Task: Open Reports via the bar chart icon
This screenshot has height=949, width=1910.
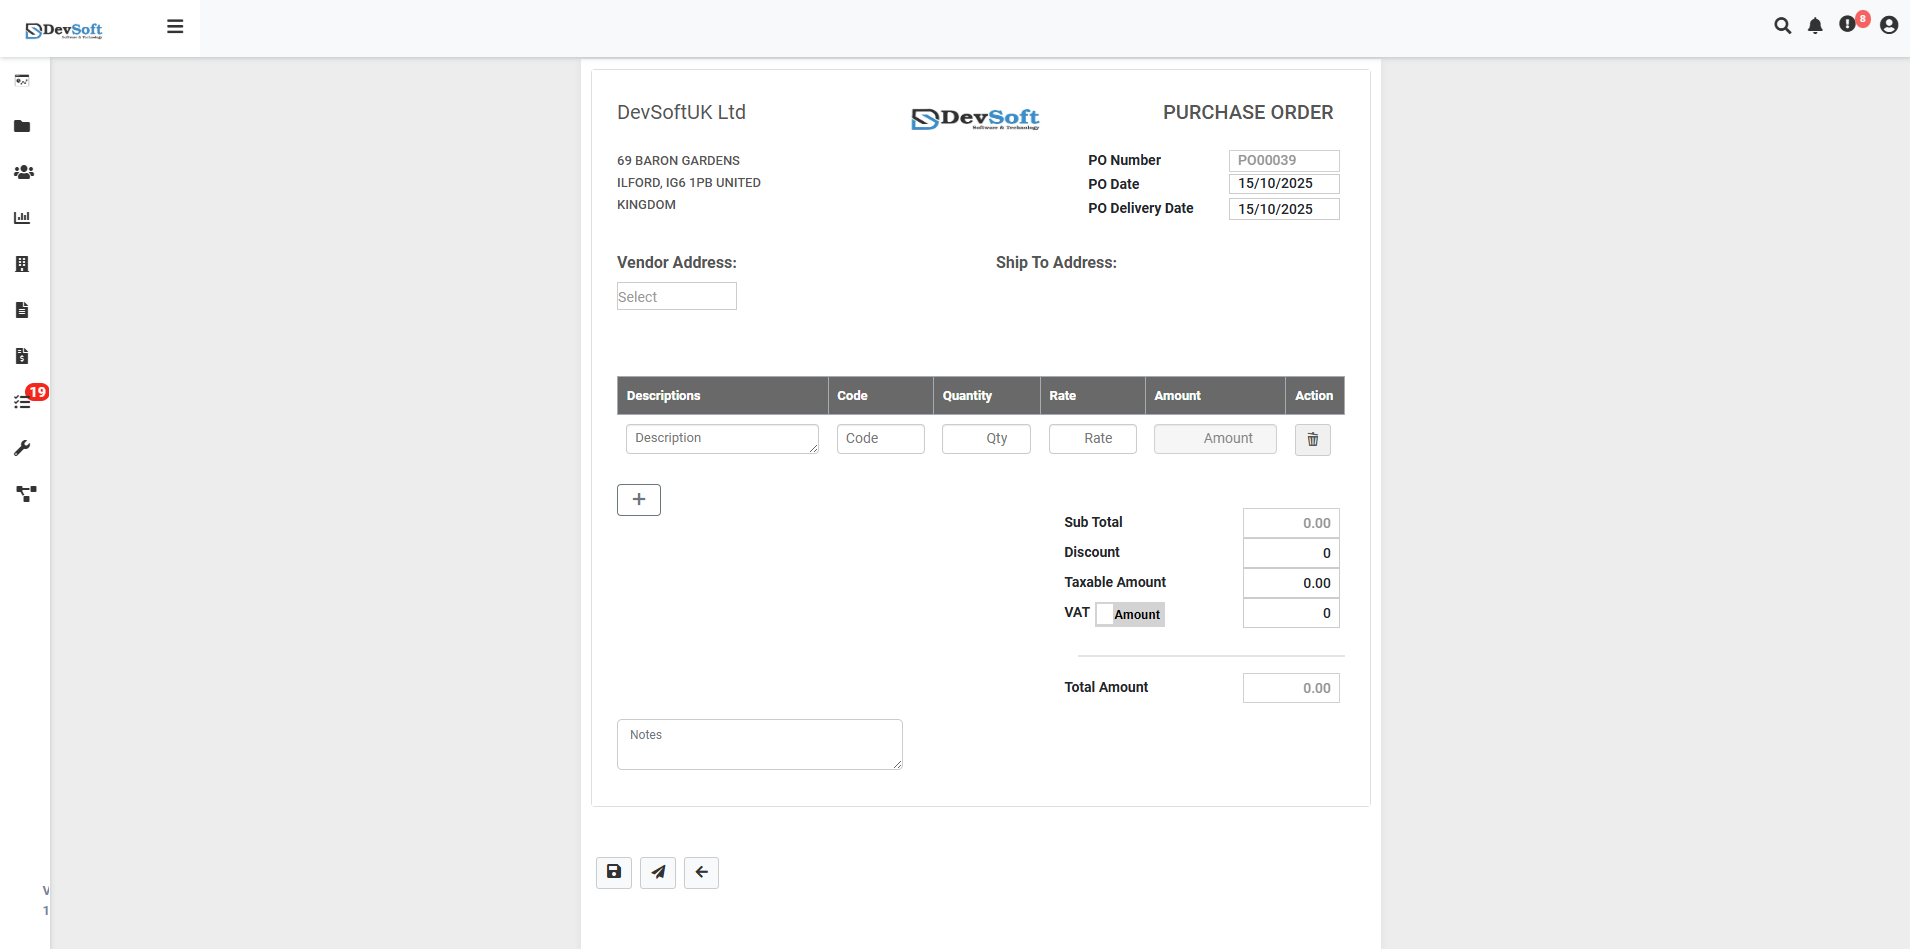Action: point(23,217)
